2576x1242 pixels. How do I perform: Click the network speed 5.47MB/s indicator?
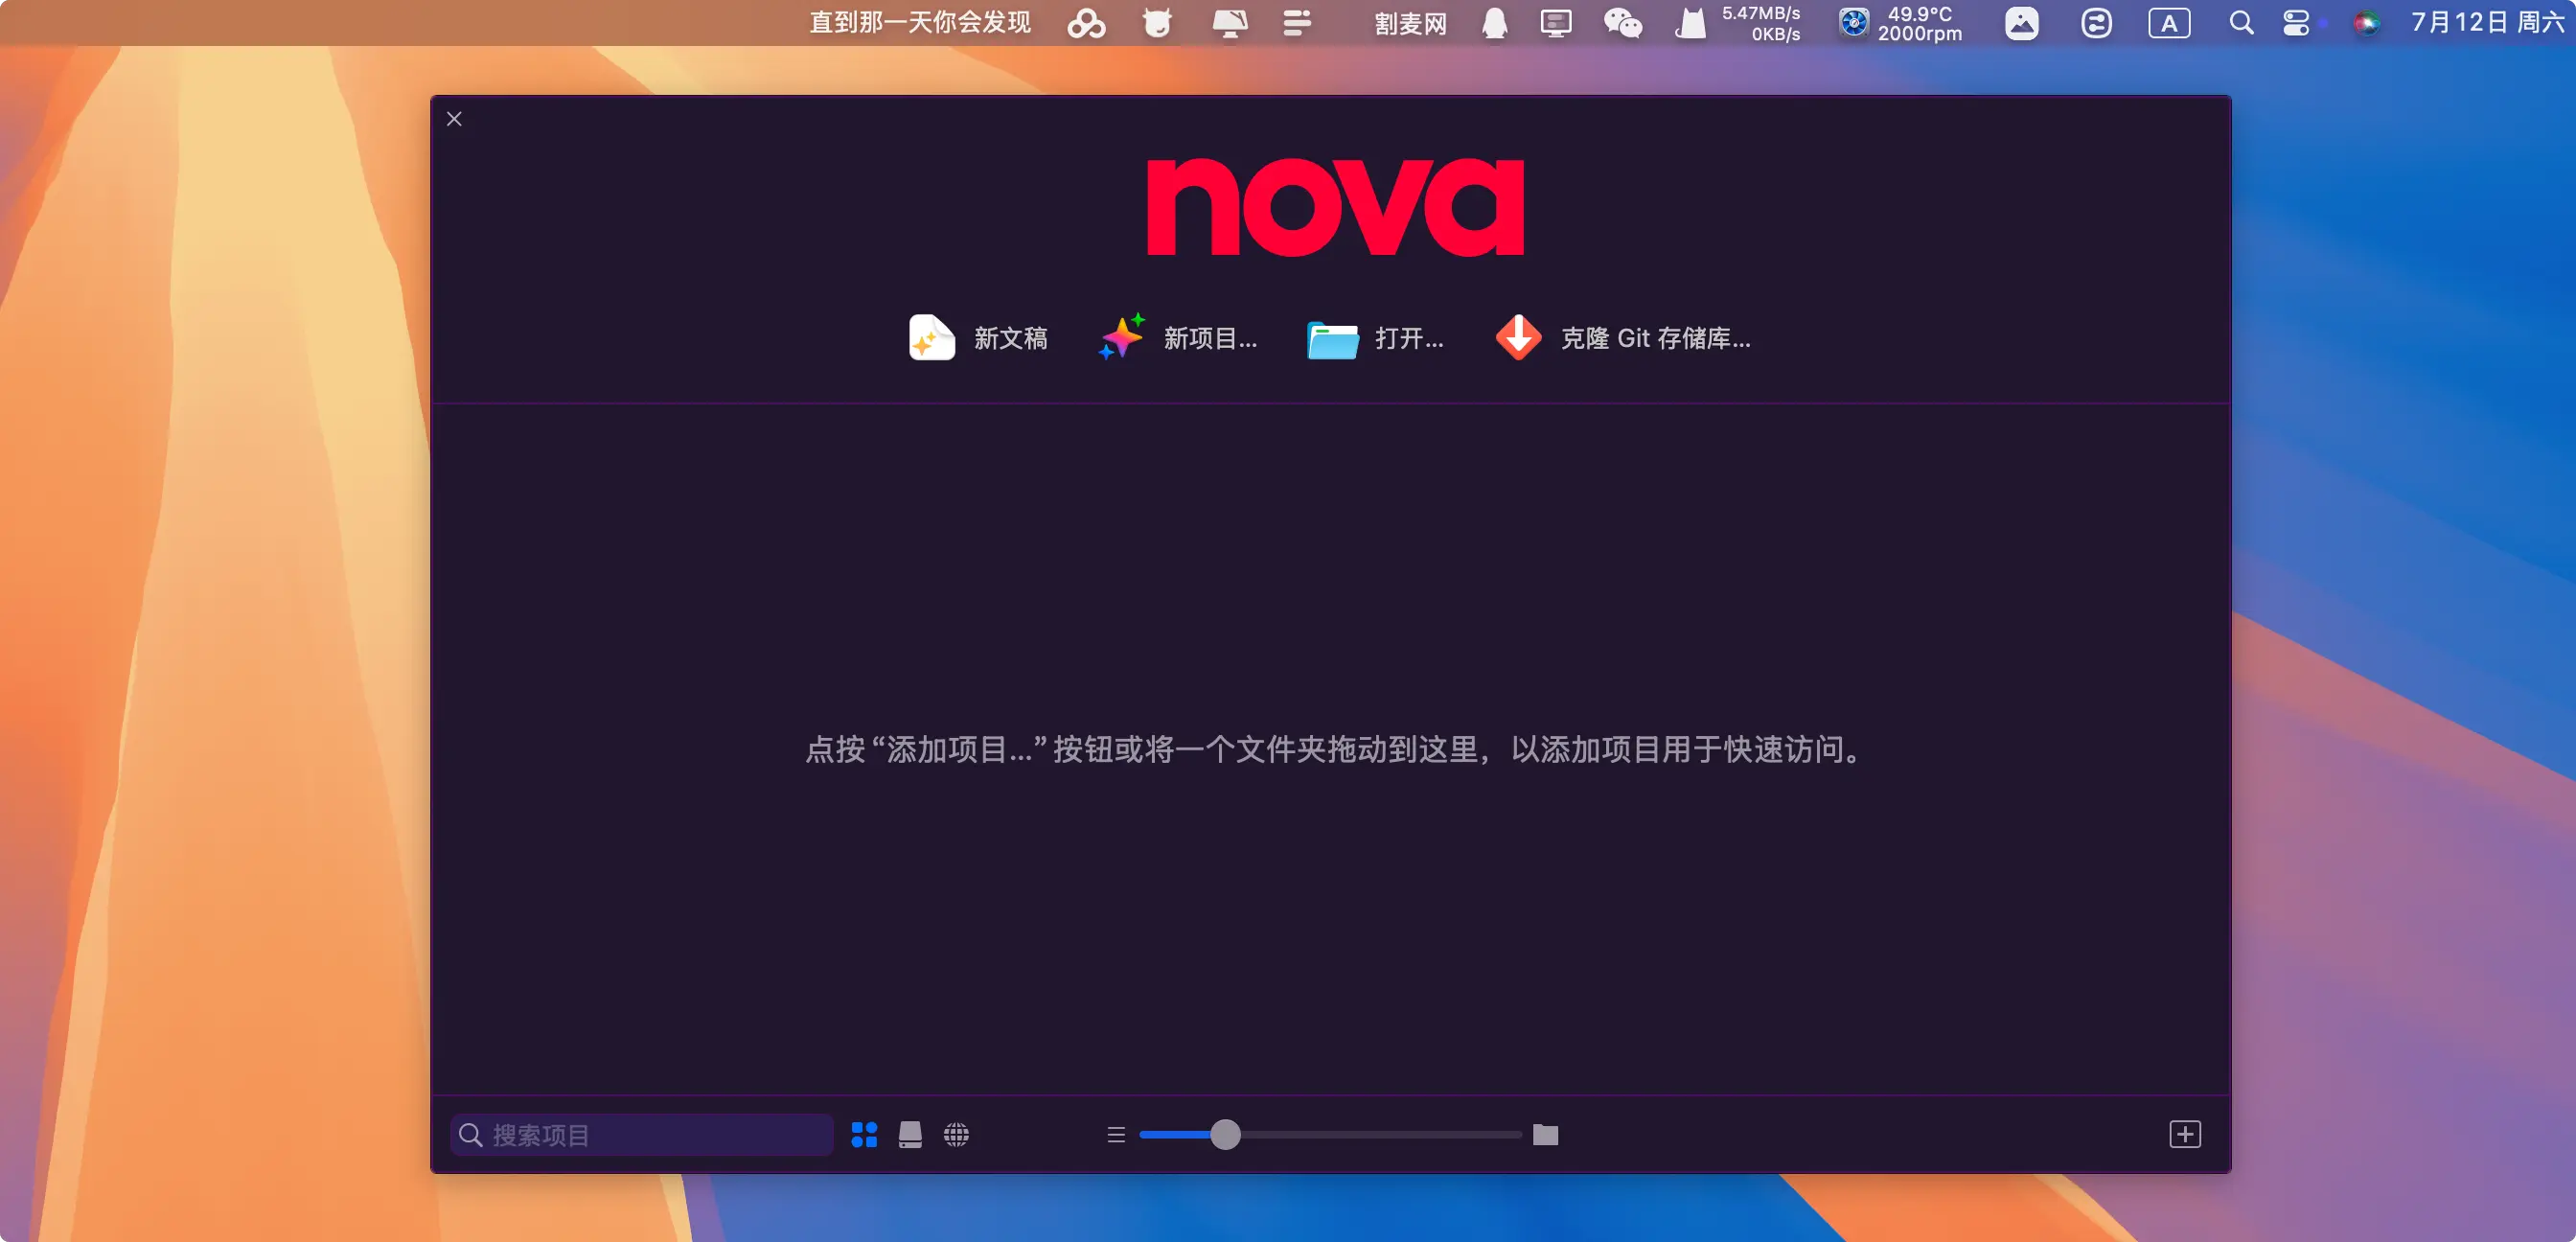coord(1760,23)
